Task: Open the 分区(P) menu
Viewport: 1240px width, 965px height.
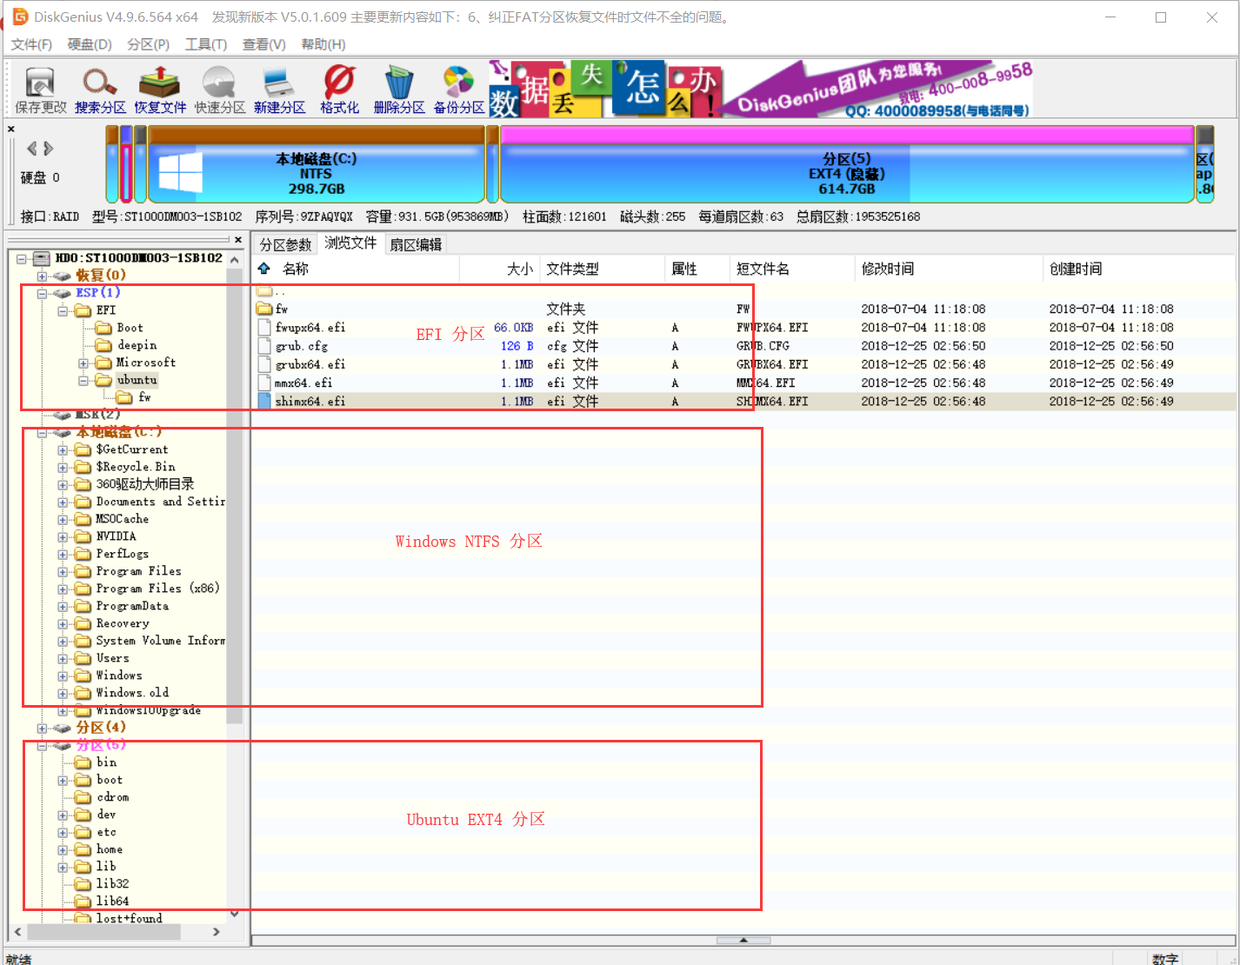Action: click(x=148, y=45)
